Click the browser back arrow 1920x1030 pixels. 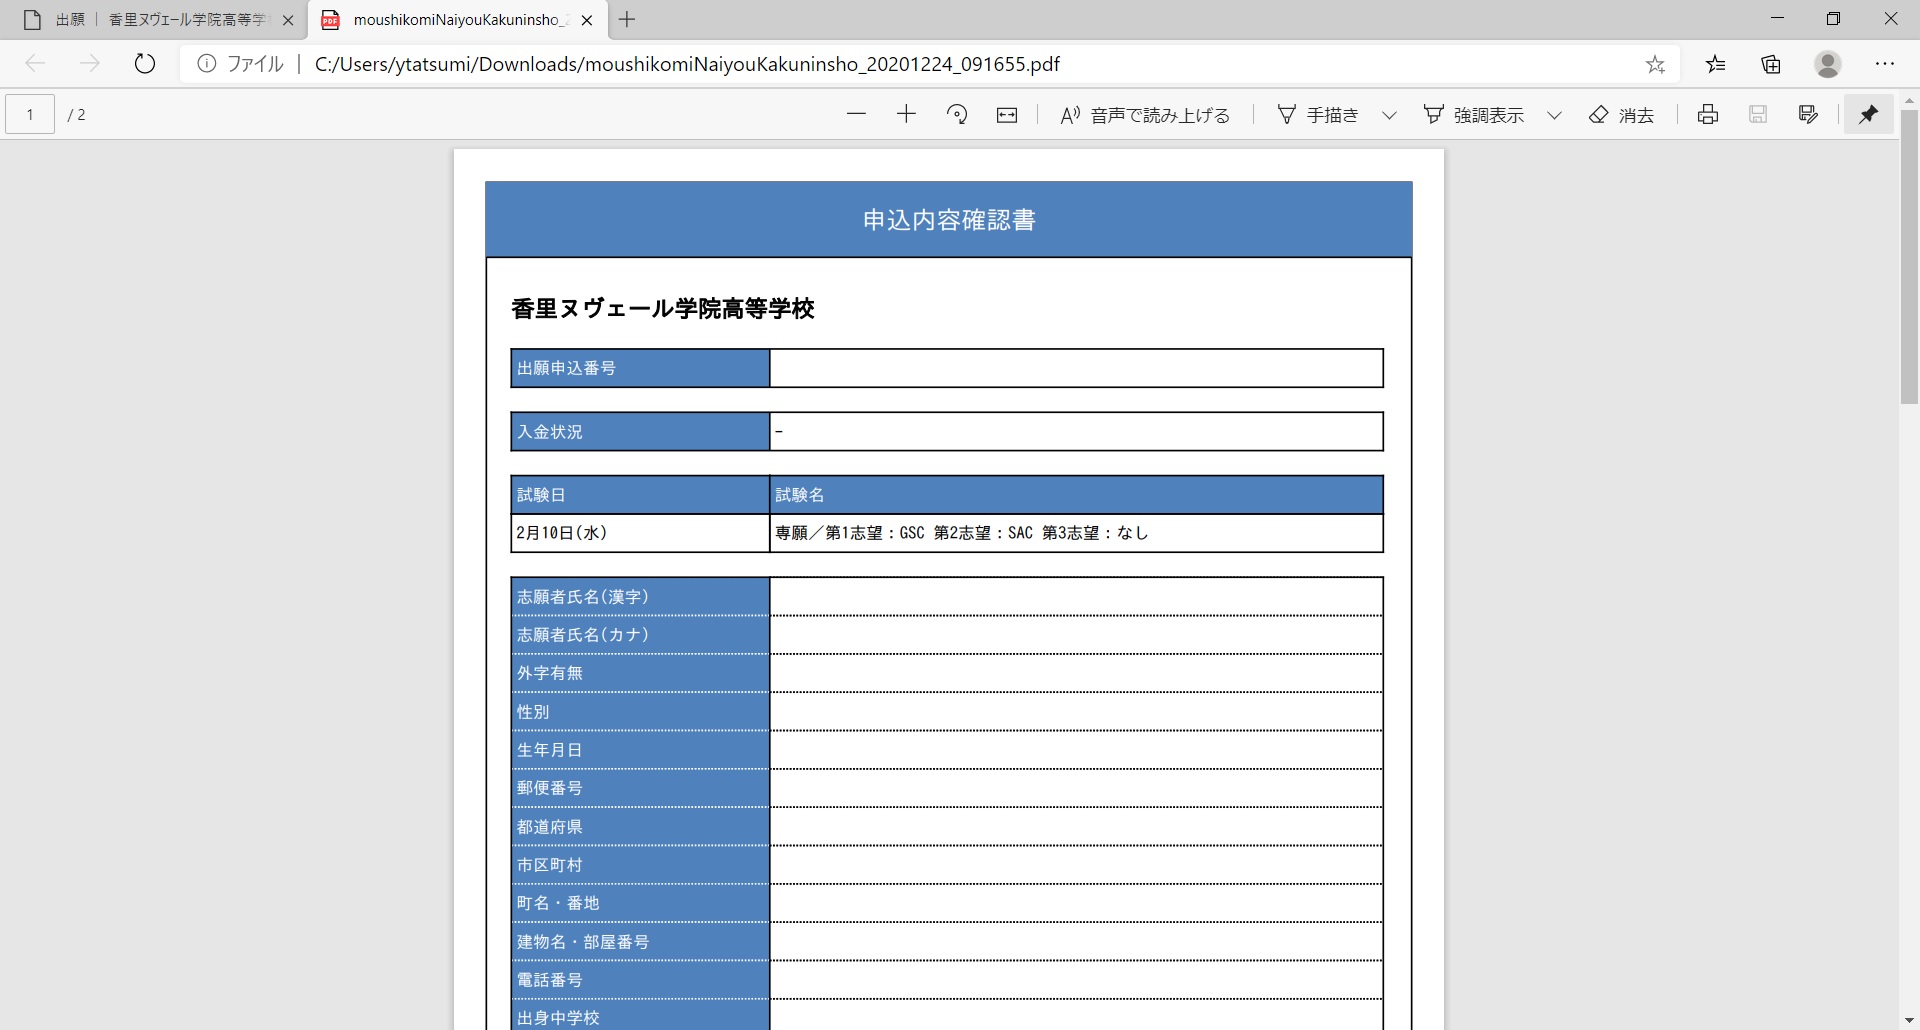pyautogui.click(x=36, y=64)
